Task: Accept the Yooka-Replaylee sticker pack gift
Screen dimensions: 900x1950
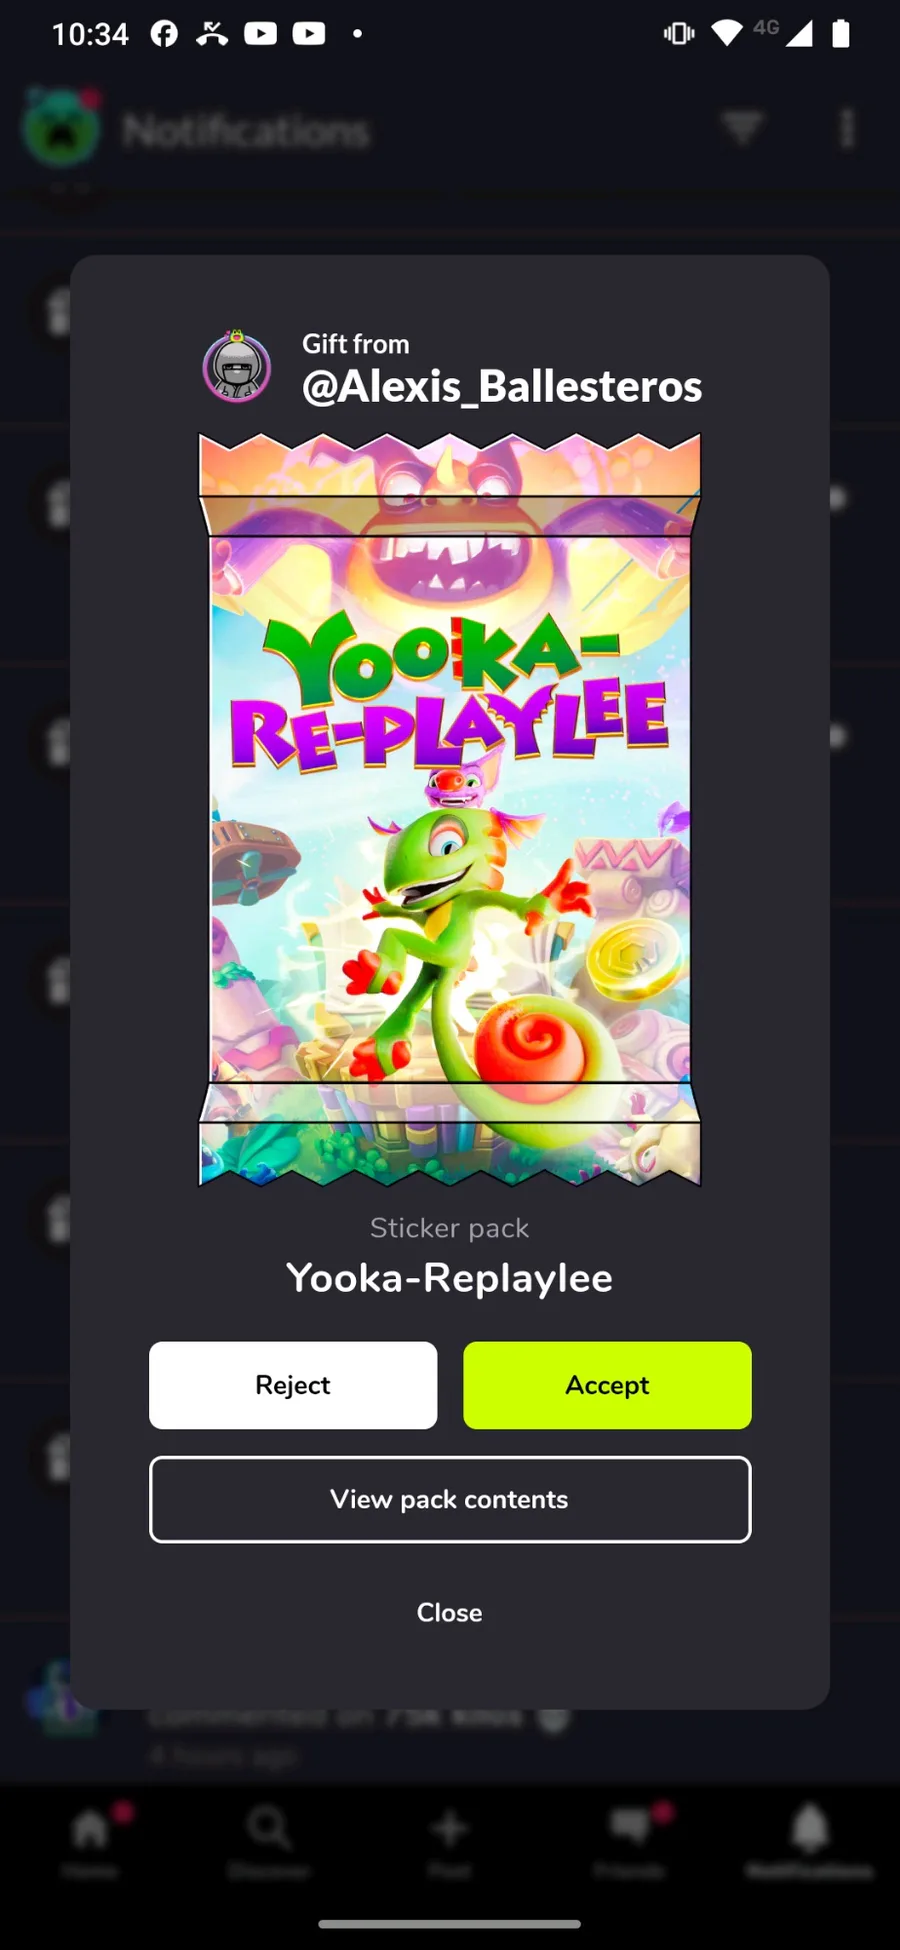Action: point(607,1385)
